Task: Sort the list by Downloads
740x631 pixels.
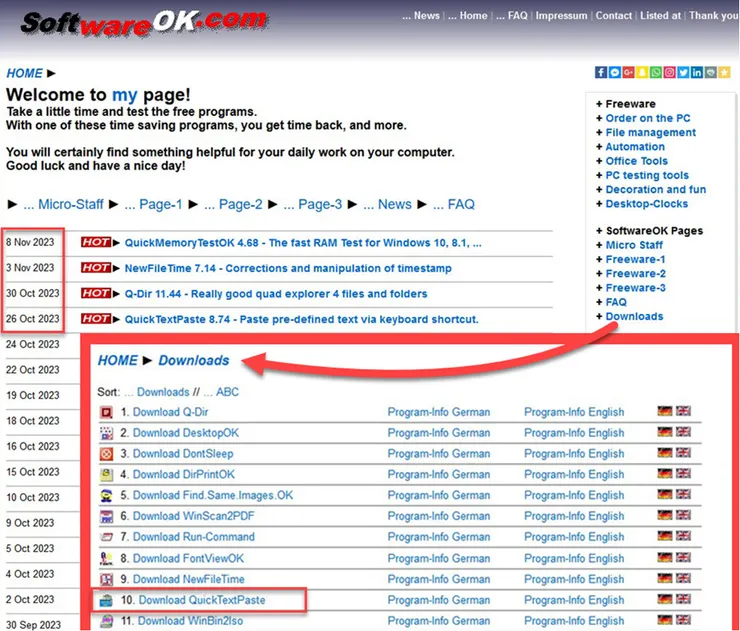Action: [163, 392]
